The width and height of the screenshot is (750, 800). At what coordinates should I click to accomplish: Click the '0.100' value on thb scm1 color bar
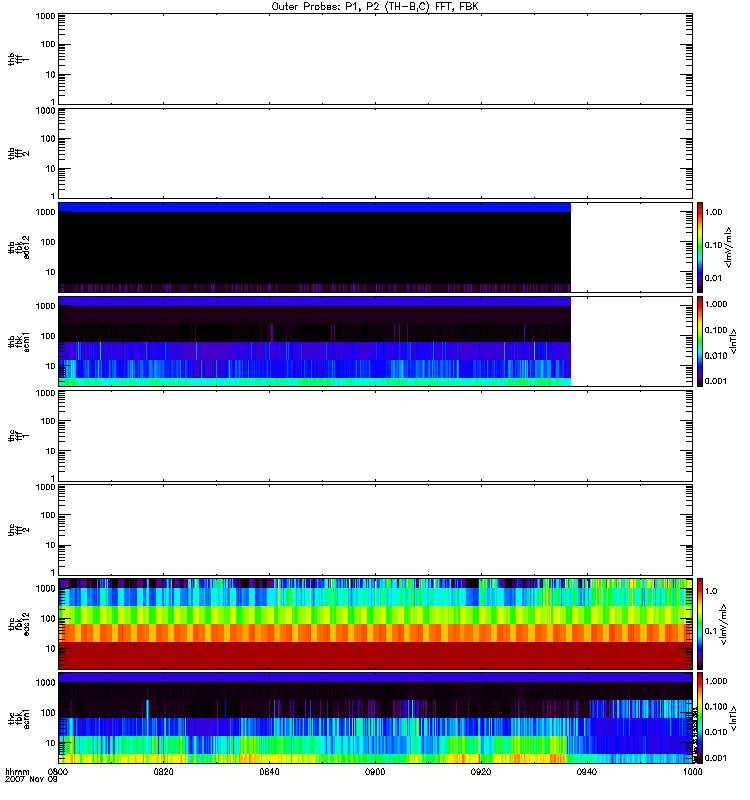click(x=716, y=330)
